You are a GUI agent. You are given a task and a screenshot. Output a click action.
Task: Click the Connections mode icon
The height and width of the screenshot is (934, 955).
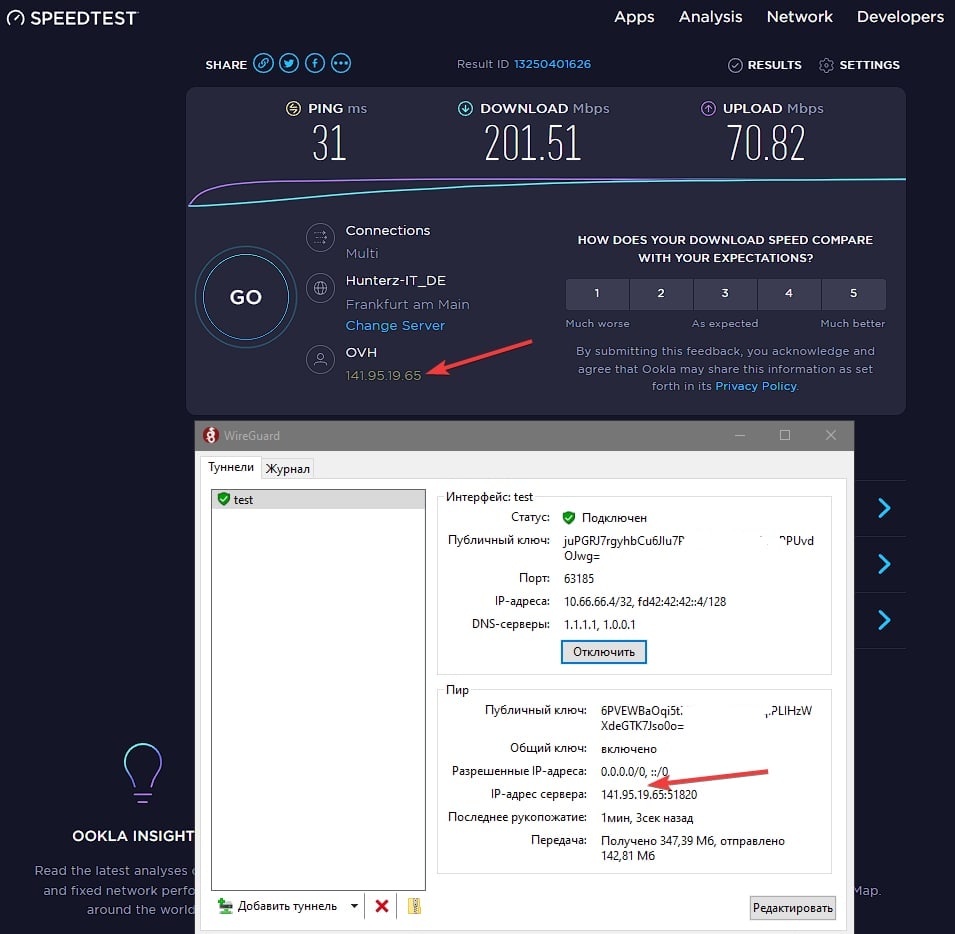pyautogui.click(x=320, y=238)
